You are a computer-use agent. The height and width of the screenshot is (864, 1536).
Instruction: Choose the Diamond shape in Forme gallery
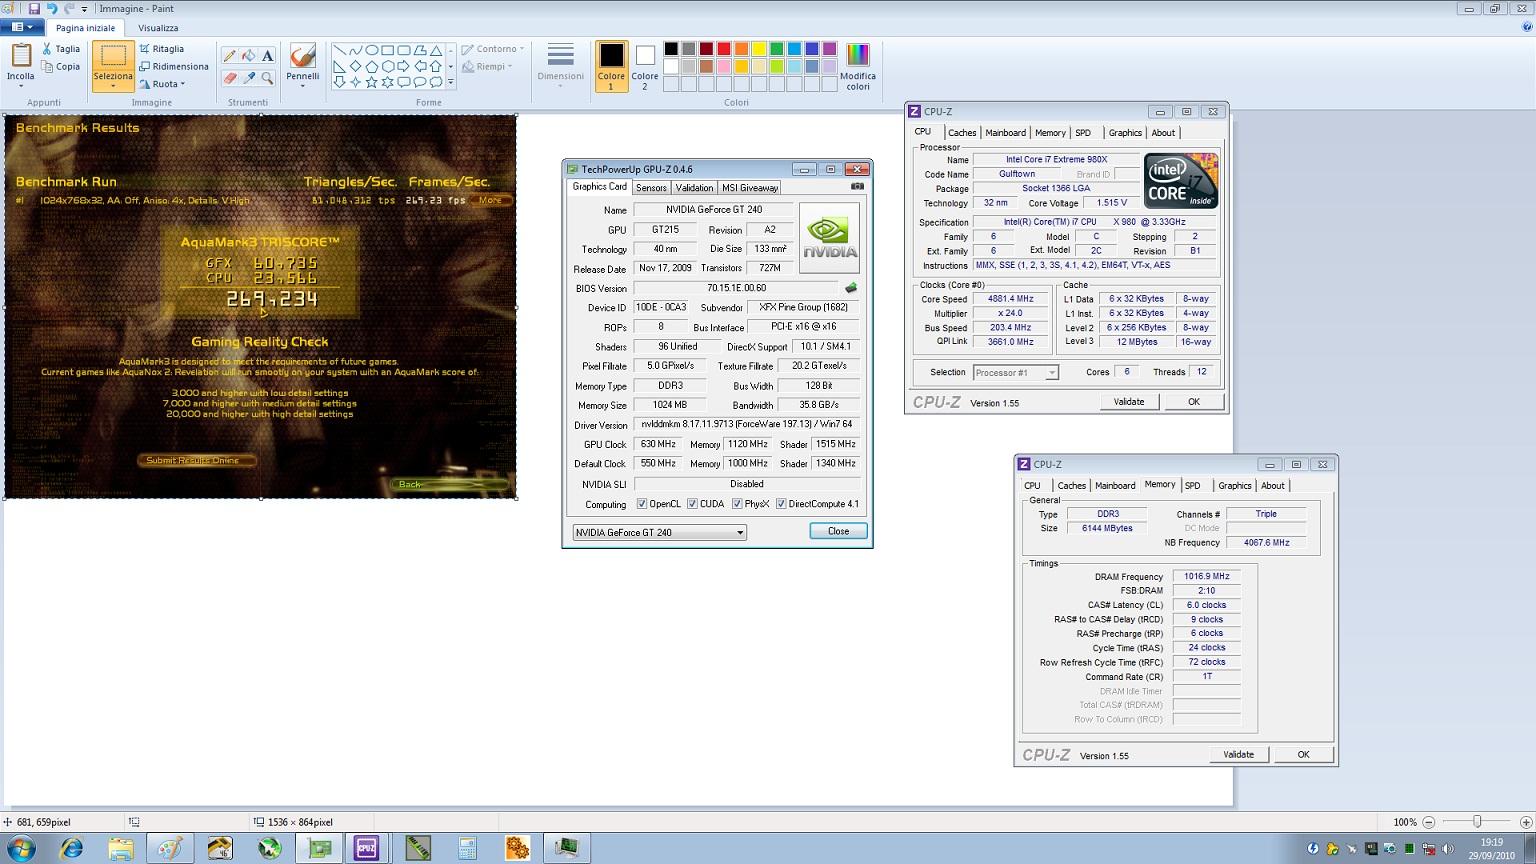pos(356,66)
